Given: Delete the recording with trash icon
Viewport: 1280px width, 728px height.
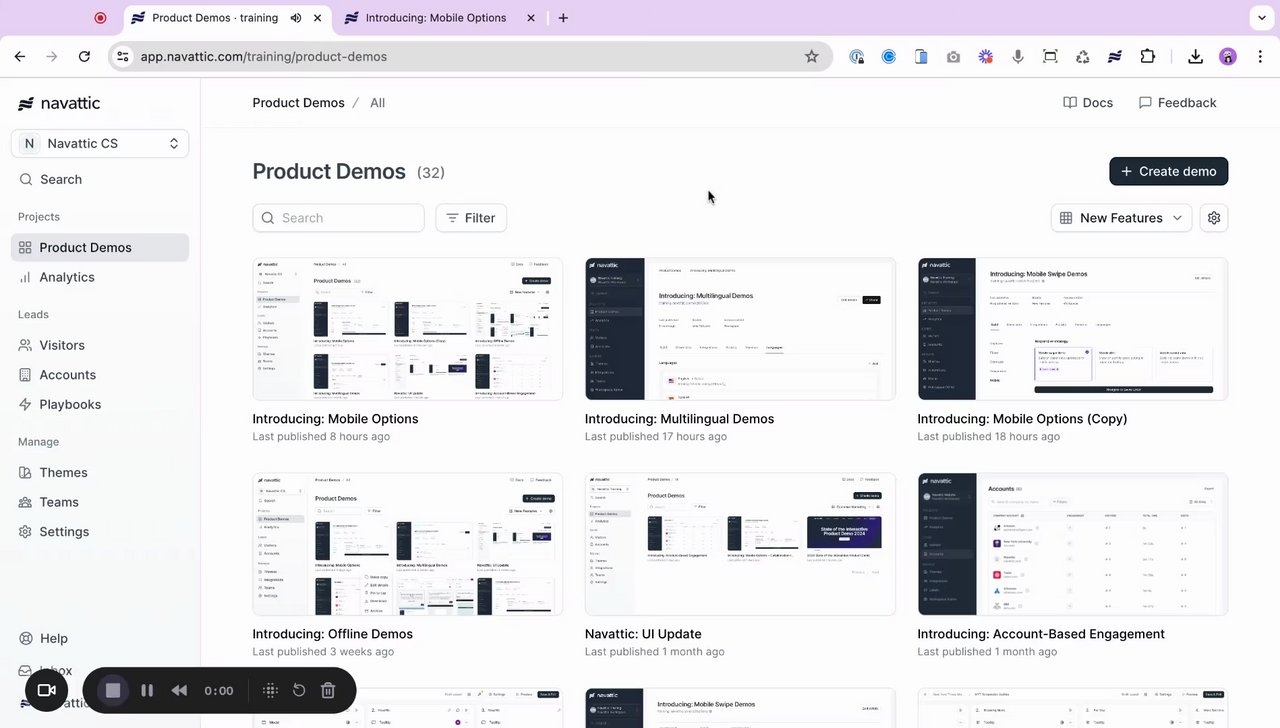Looking at the screenshot, I should pyautogui.click(x=328, y=690).
